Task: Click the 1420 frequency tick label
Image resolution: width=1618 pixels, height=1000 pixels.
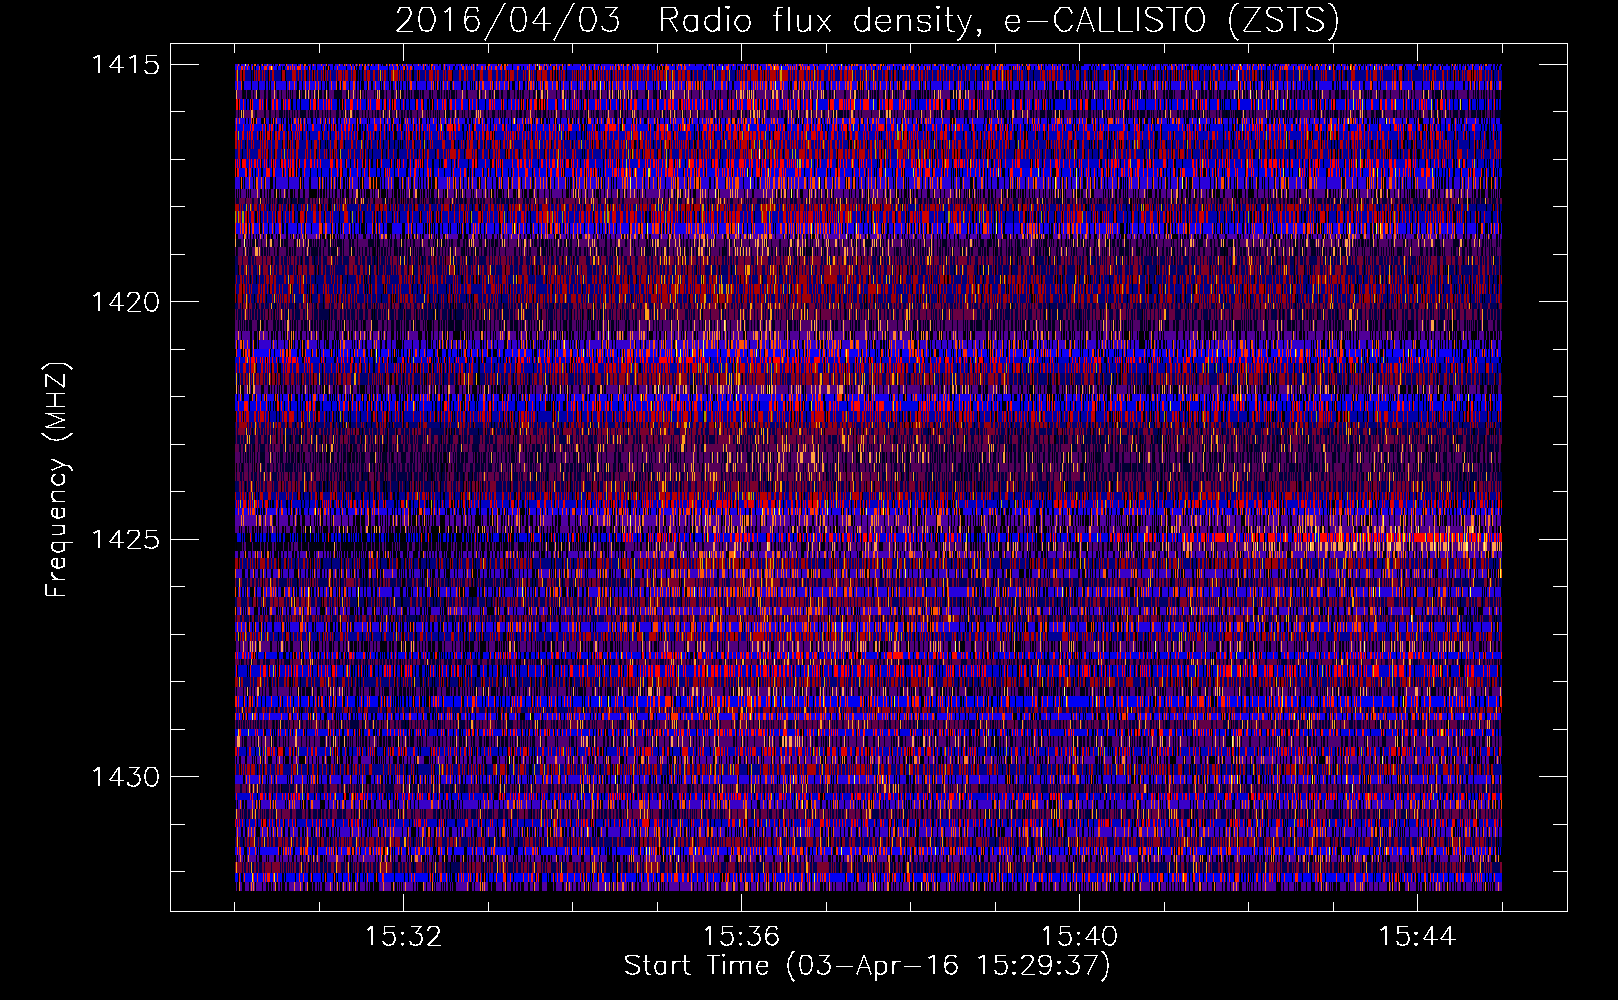Action: coord(125,302)
